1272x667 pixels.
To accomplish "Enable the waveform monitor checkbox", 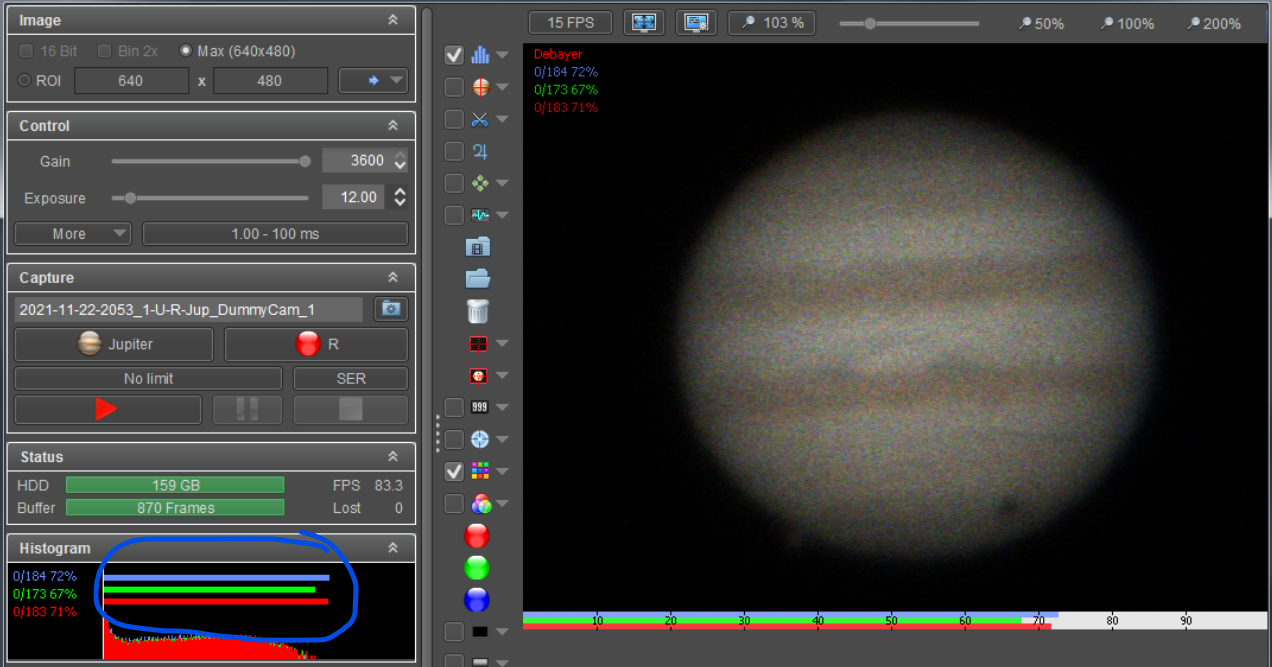I will (x=454, y=215).
